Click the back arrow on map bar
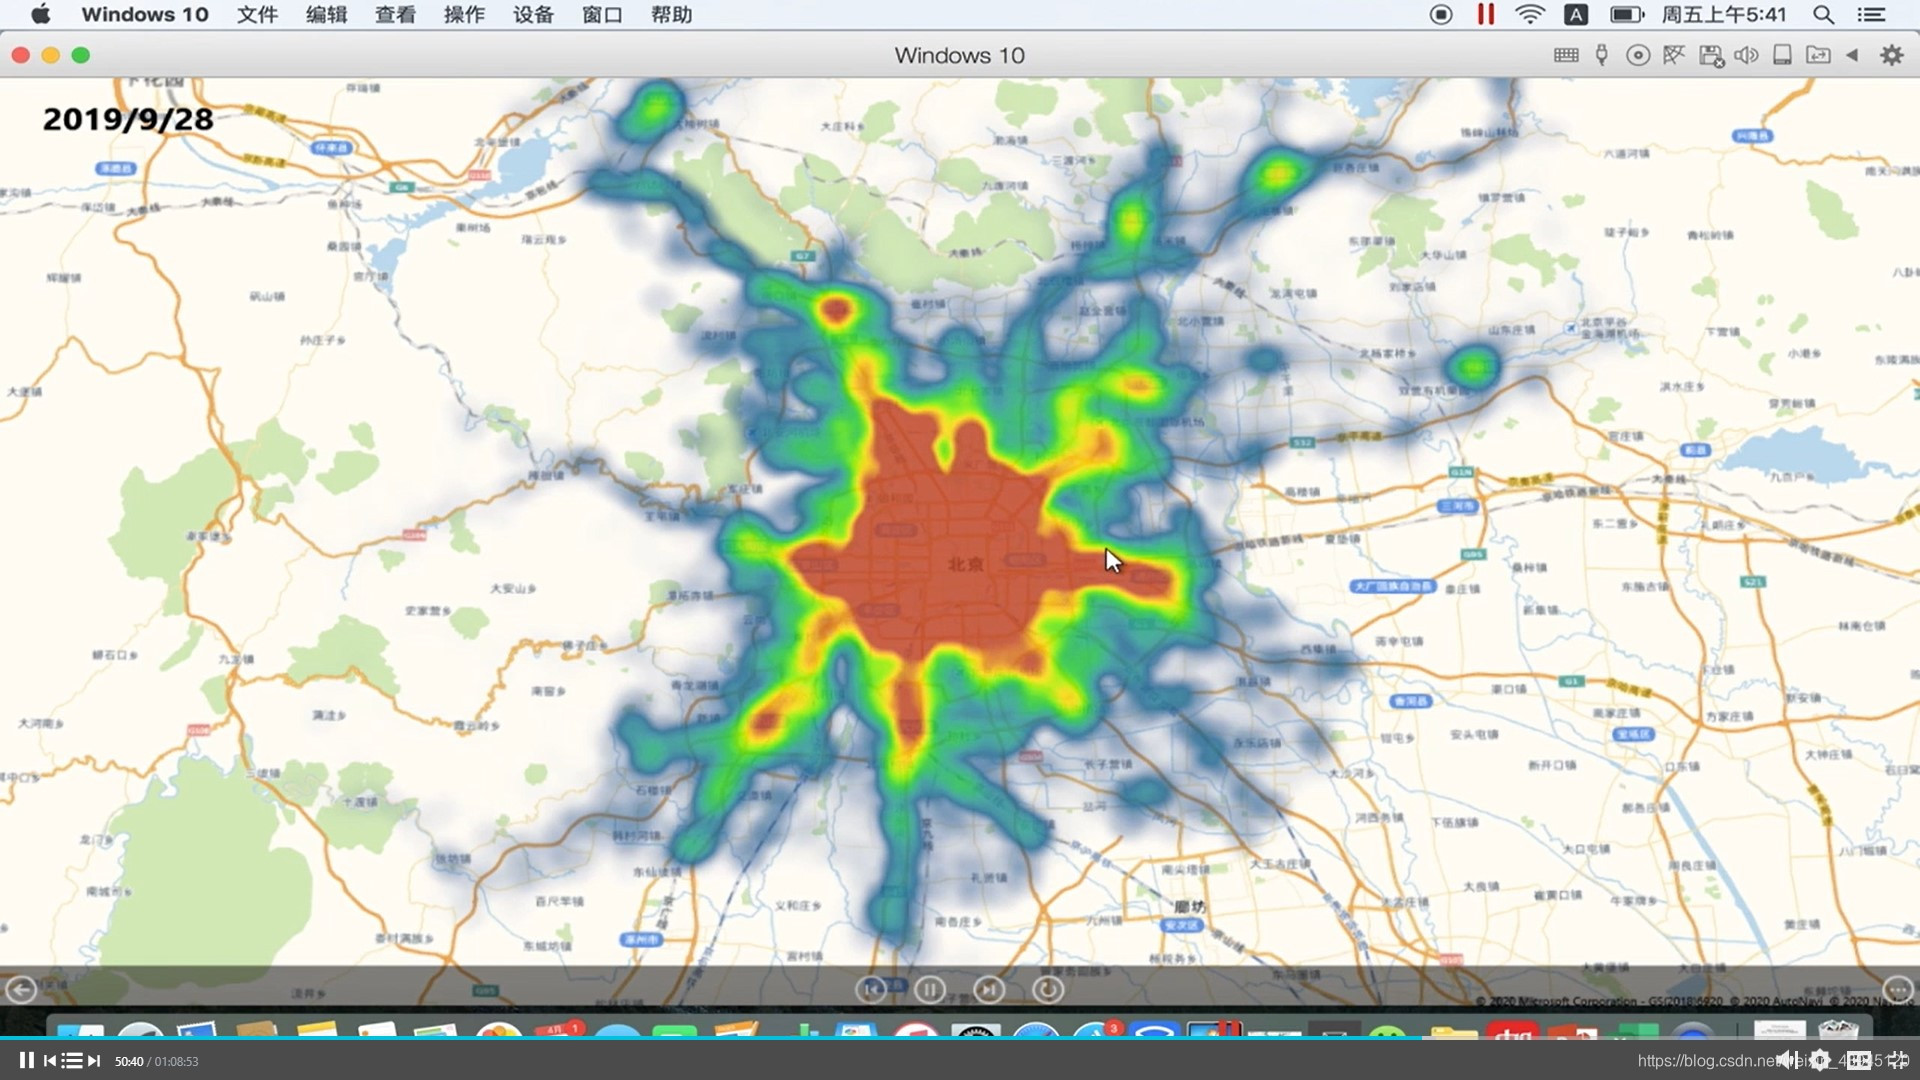 pyautogui.click(x=21, y=990)
